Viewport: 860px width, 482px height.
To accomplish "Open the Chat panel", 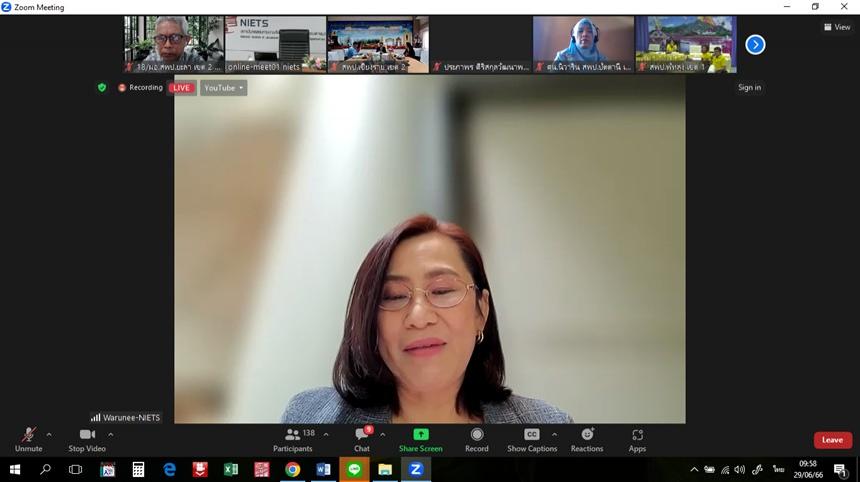I will [362, 440].
